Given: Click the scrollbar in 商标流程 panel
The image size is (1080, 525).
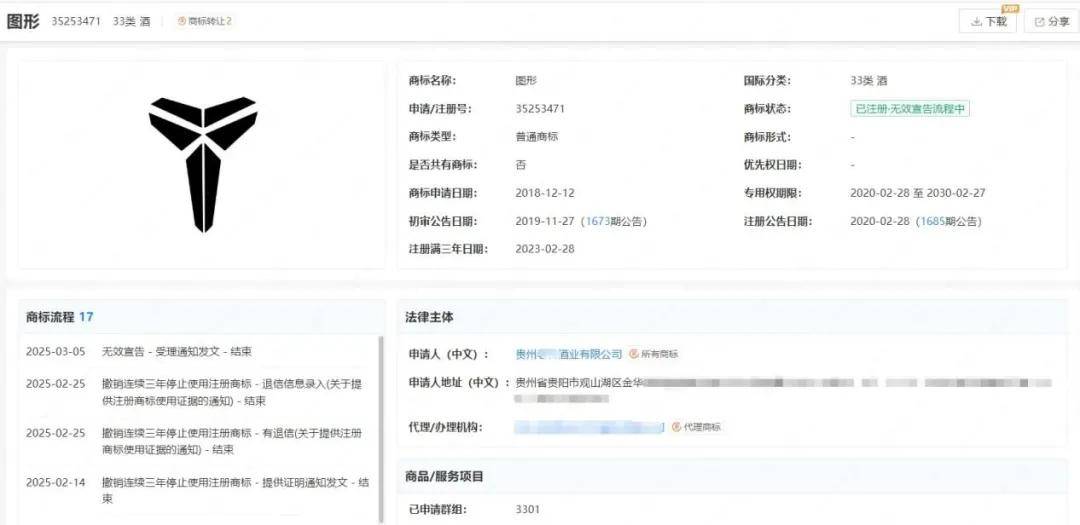Looking at the screenshot, I should 380,420.
